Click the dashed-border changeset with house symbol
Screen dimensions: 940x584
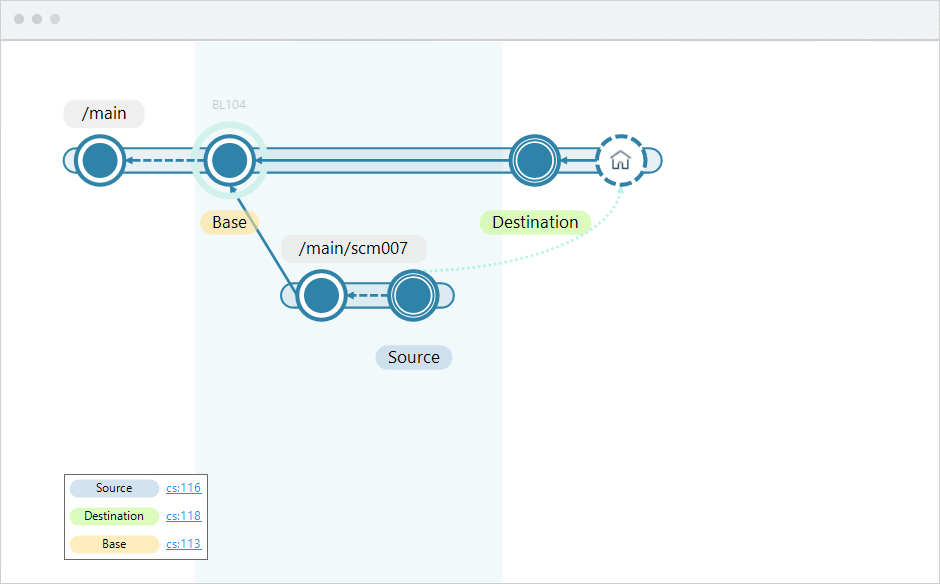621,158
